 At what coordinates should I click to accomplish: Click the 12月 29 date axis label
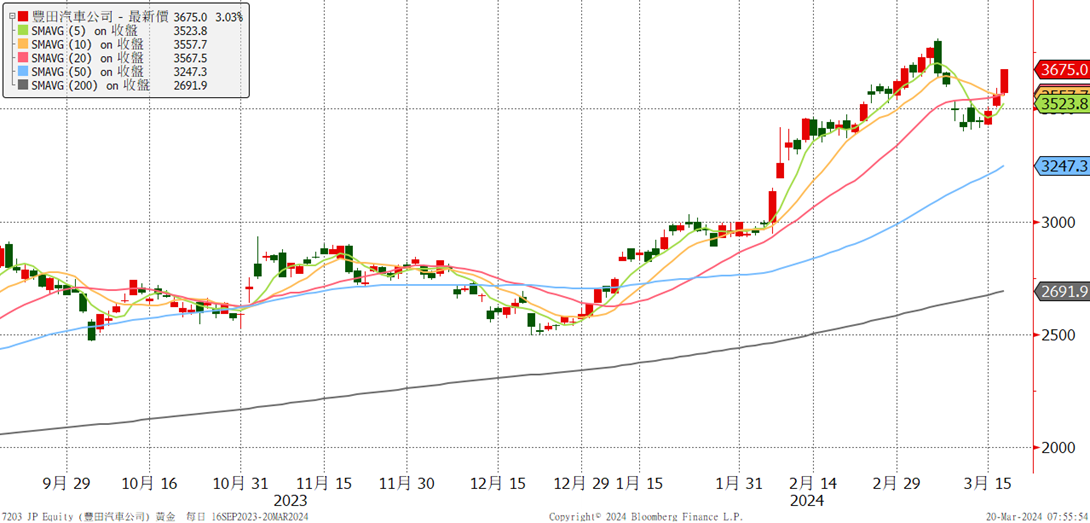pyautogui.click(x=581, y=484)
